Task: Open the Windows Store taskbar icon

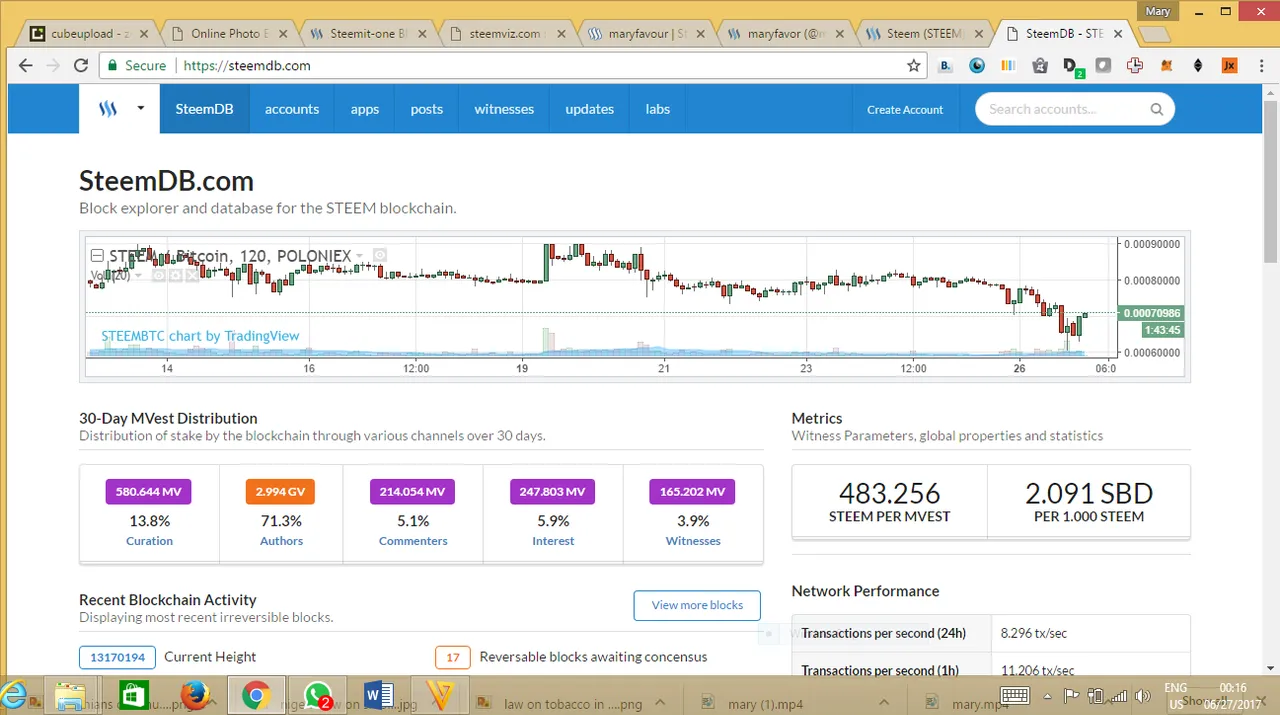Action: click(x=133, y=695)
